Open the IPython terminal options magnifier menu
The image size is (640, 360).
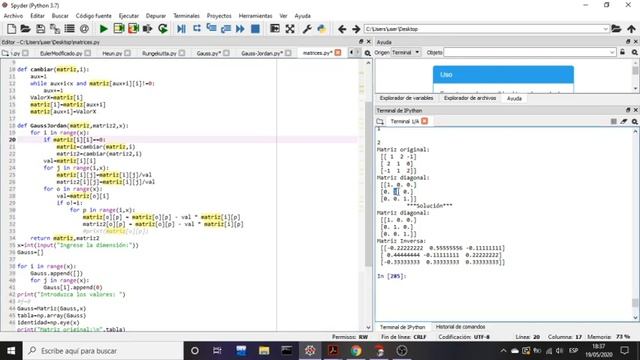click(x=635, y=121)
